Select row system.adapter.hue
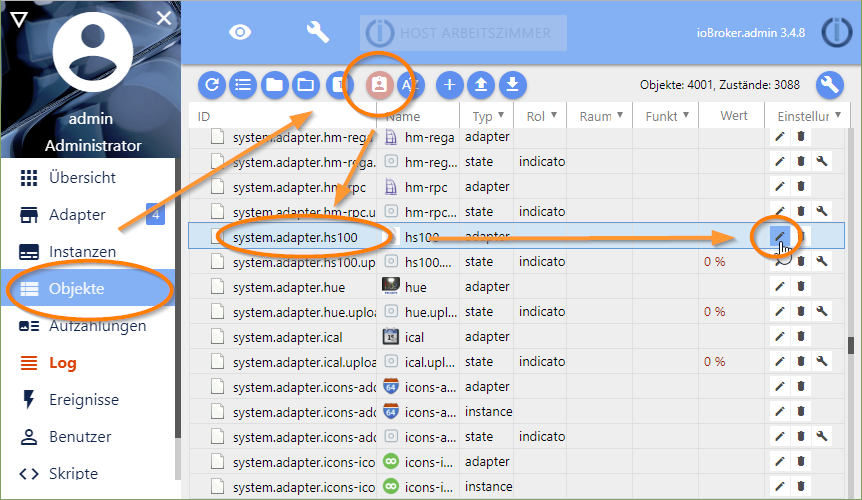This screenshot has height=500, width=862. (517, 286)
